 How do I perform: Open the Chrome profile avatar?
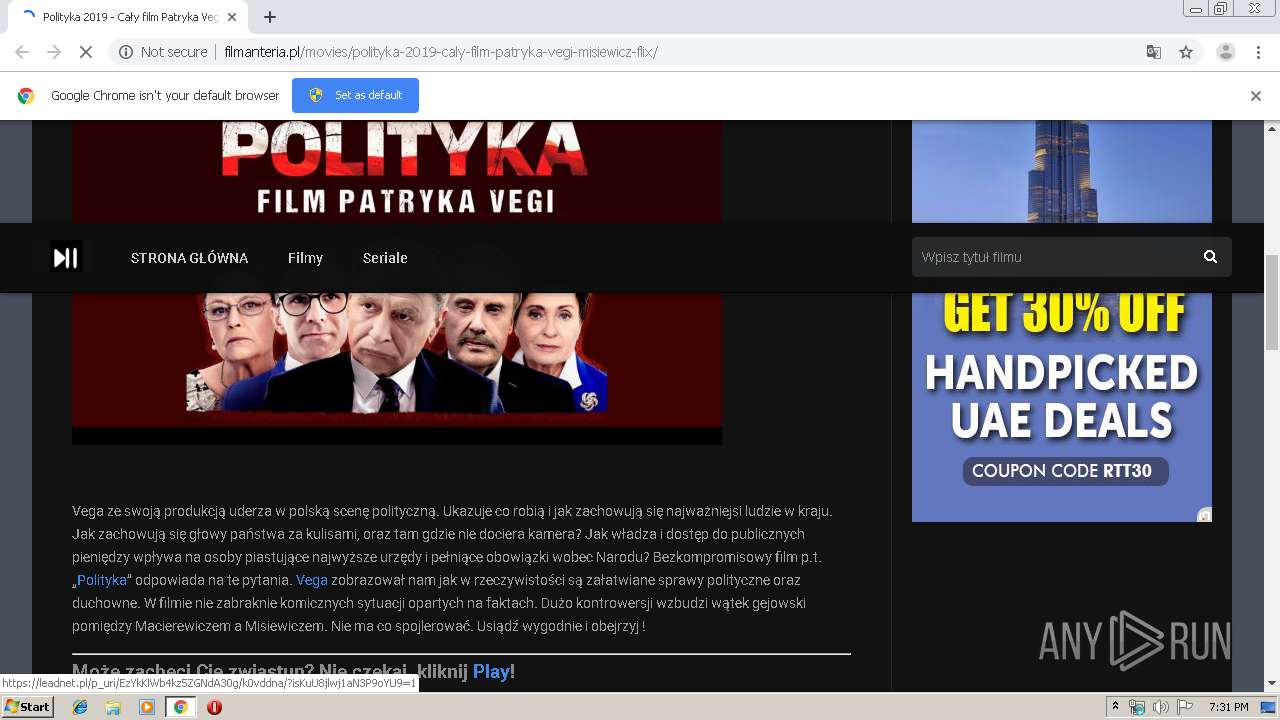(1225, 52)
